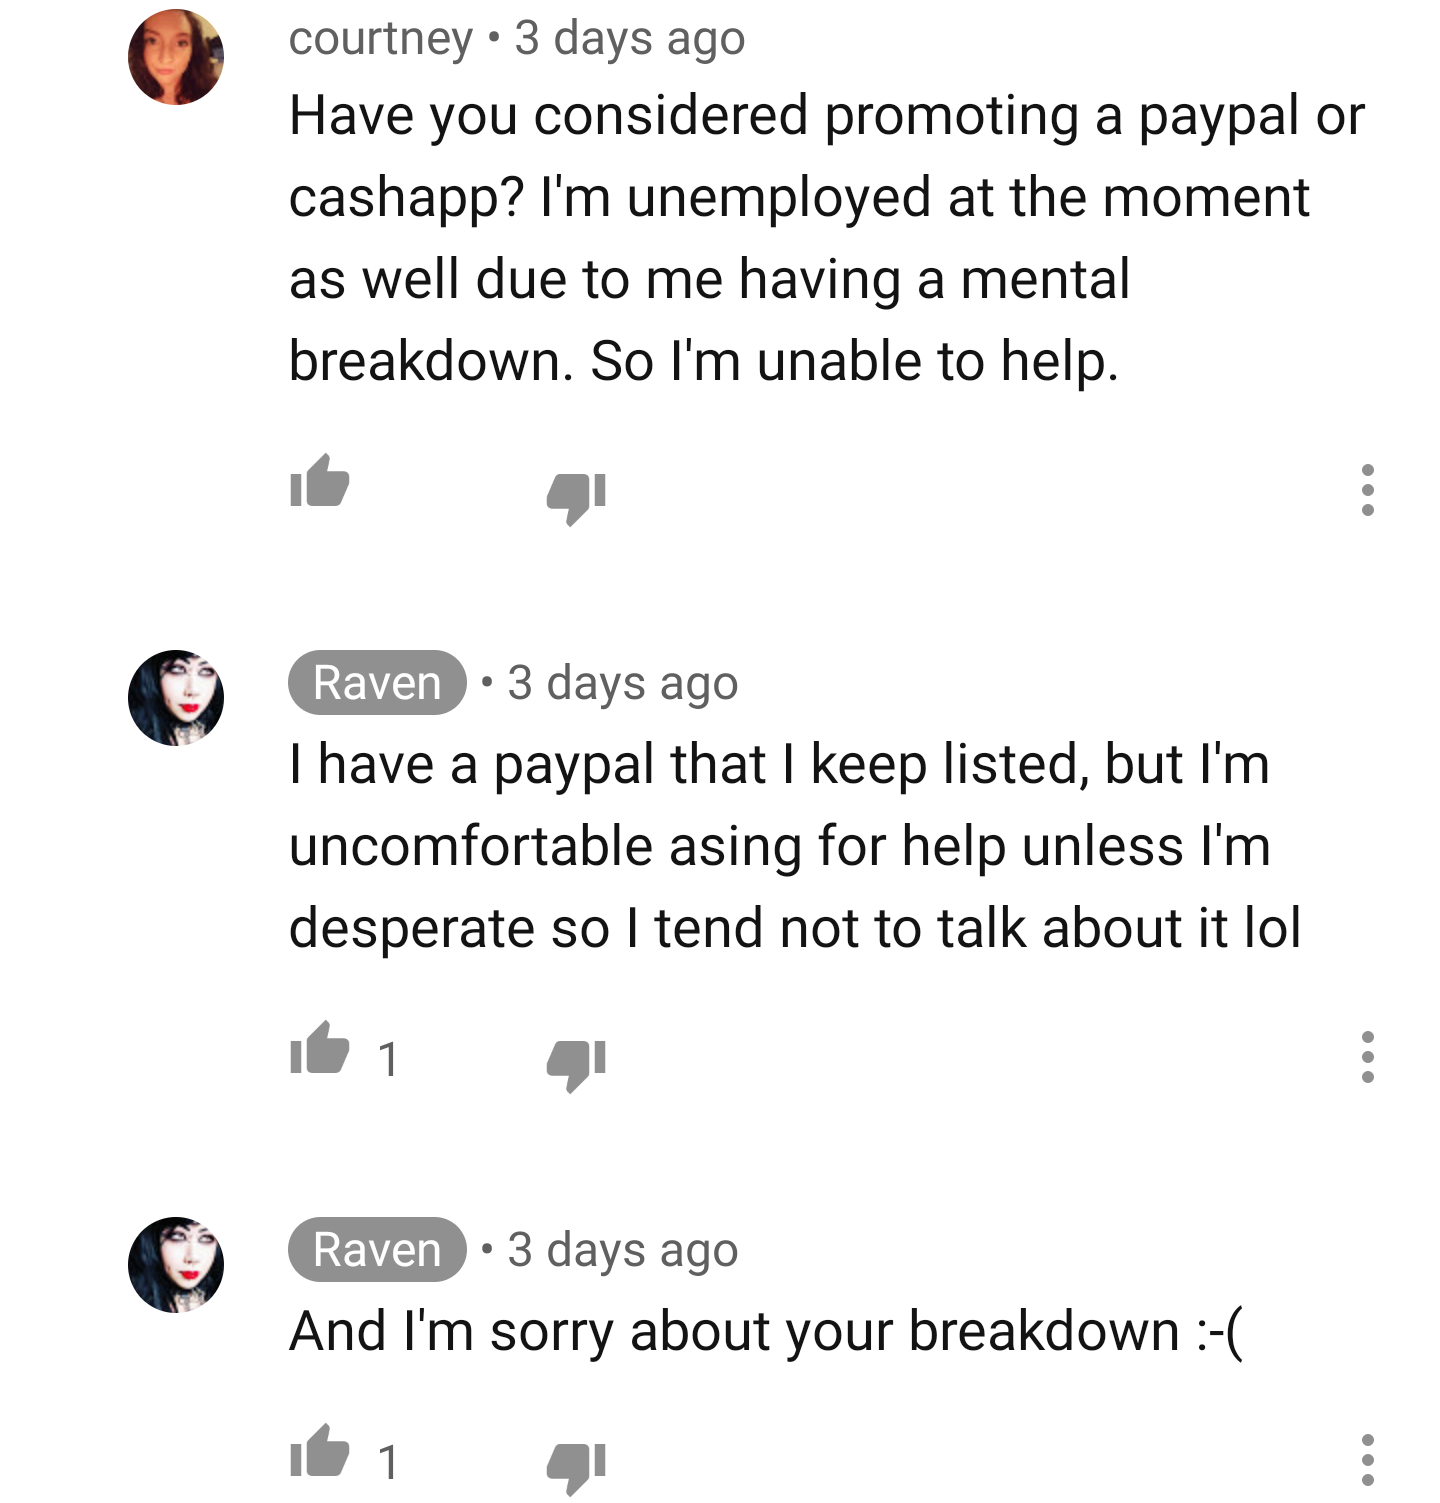Image resolution: width=1440 pixels, height=1503 pixels.
Task: Like Raven's 'sorry about your breakdown' reply
Action: [319, 1450]
